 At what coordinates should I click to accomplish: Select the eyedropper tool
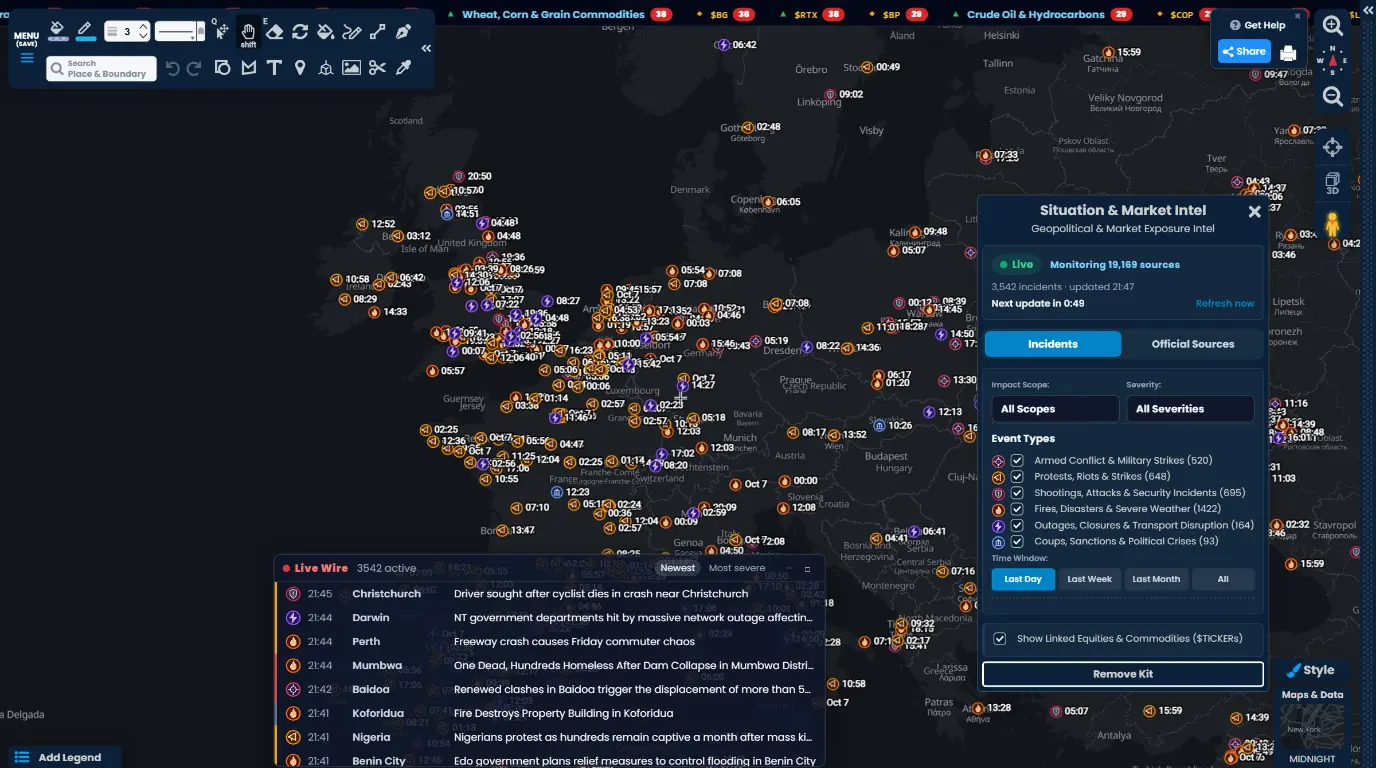click(403, 68)
